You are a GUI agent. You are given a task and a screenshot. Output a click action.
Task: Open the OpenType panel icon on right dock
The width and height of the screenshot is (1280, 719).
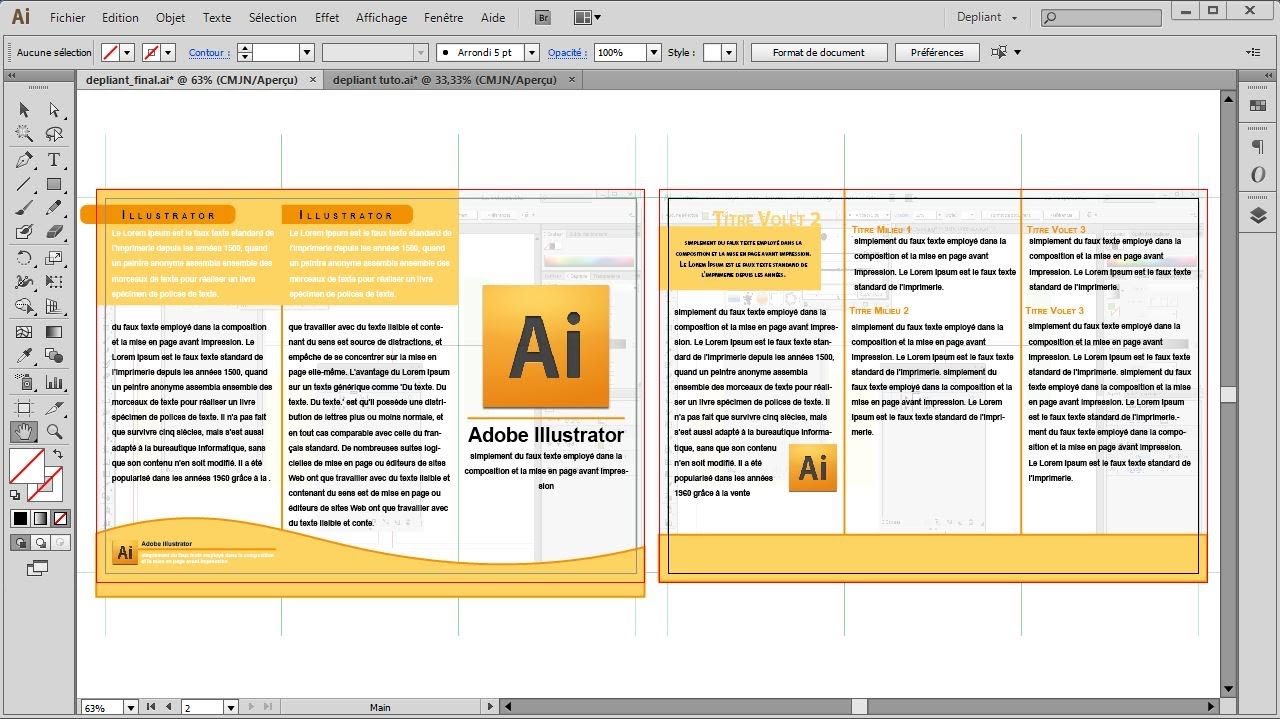pos(1258,175)
